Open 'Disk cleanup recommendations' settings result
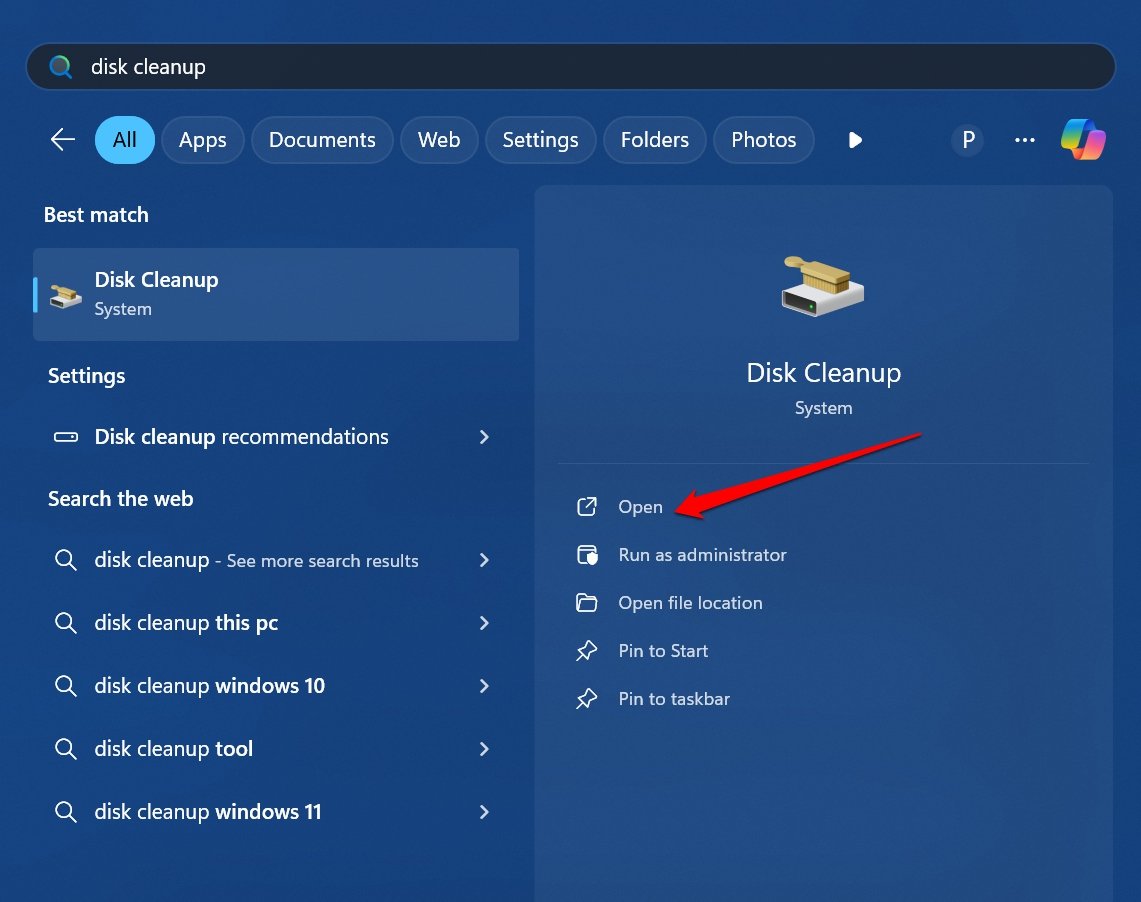Viewport: 1141px width, 902px height. (x=276, y=437)
